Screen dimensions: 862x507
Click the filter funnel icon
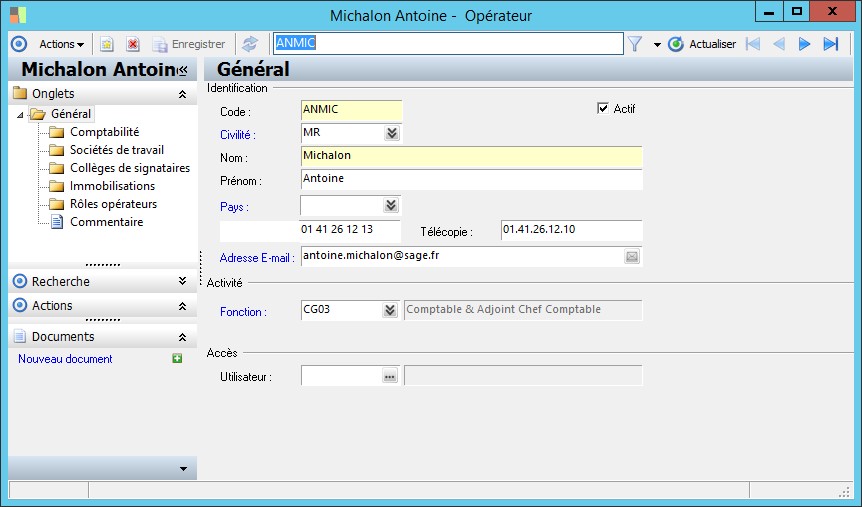pyautogui.click(x=634, y=44)
